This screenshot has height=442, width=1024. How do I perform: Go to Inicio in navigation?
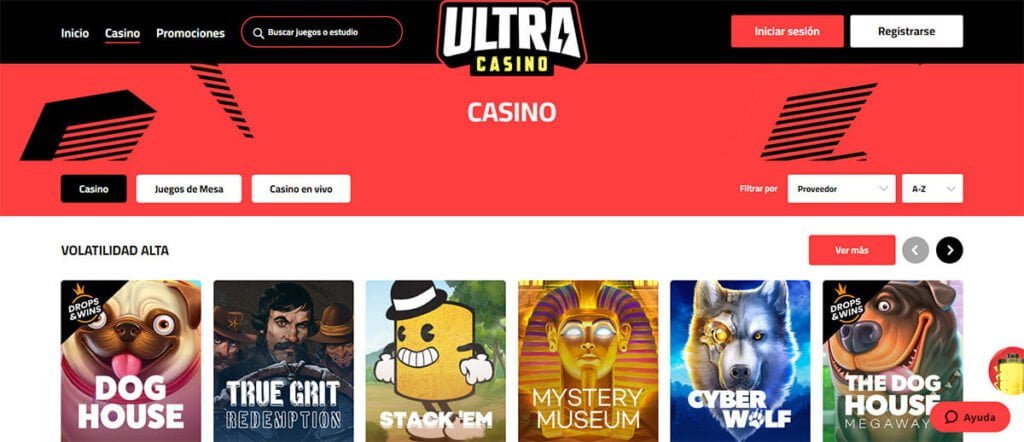pos(75,33)
